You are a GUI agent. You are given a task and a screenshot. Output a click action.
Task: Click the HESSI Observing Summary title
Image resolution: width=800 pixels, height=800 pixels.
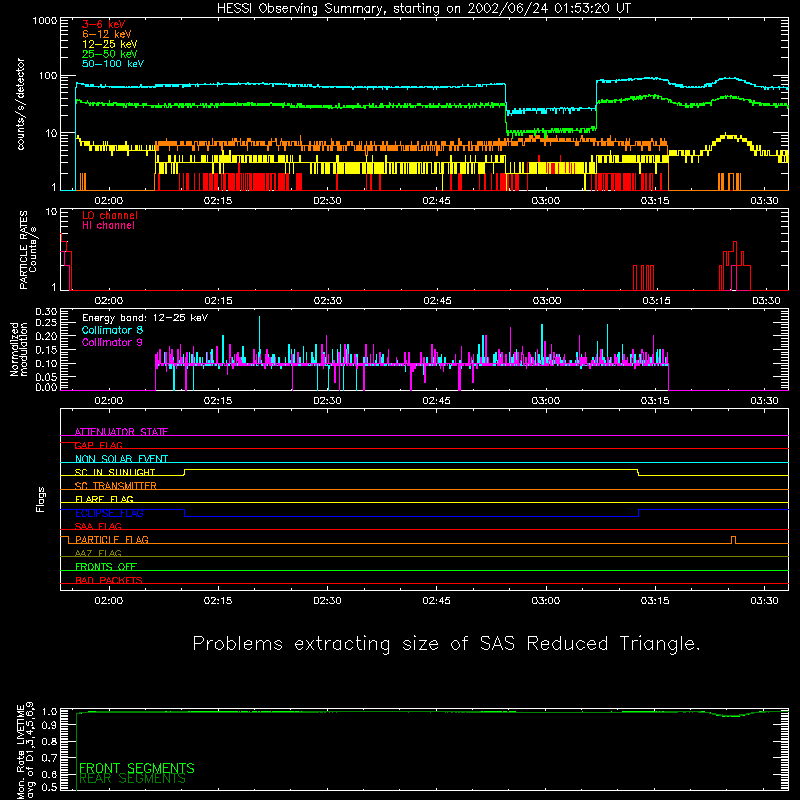[423, 9]
